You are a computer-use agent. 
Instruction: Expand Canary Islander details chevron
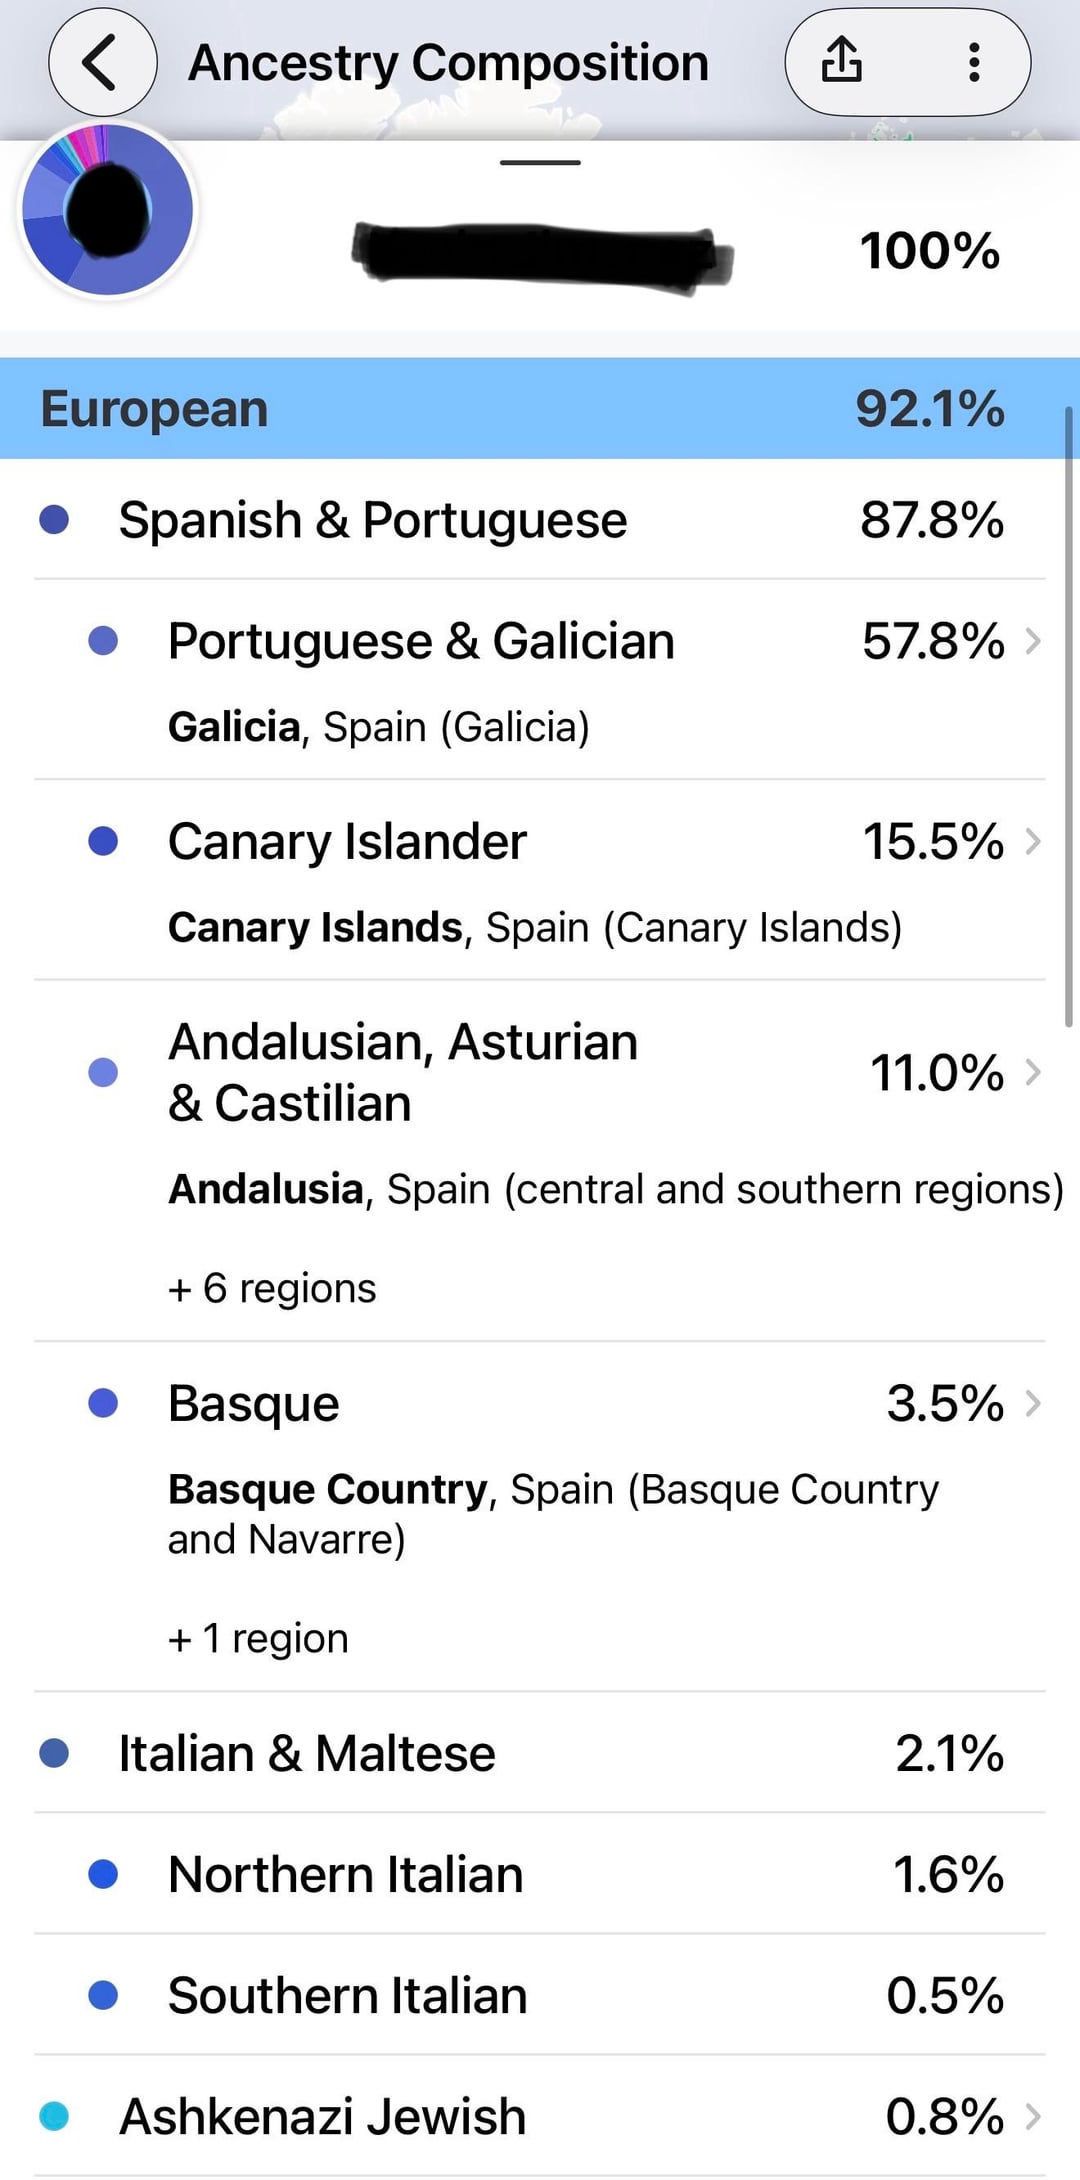click(x=1034, y=842)
